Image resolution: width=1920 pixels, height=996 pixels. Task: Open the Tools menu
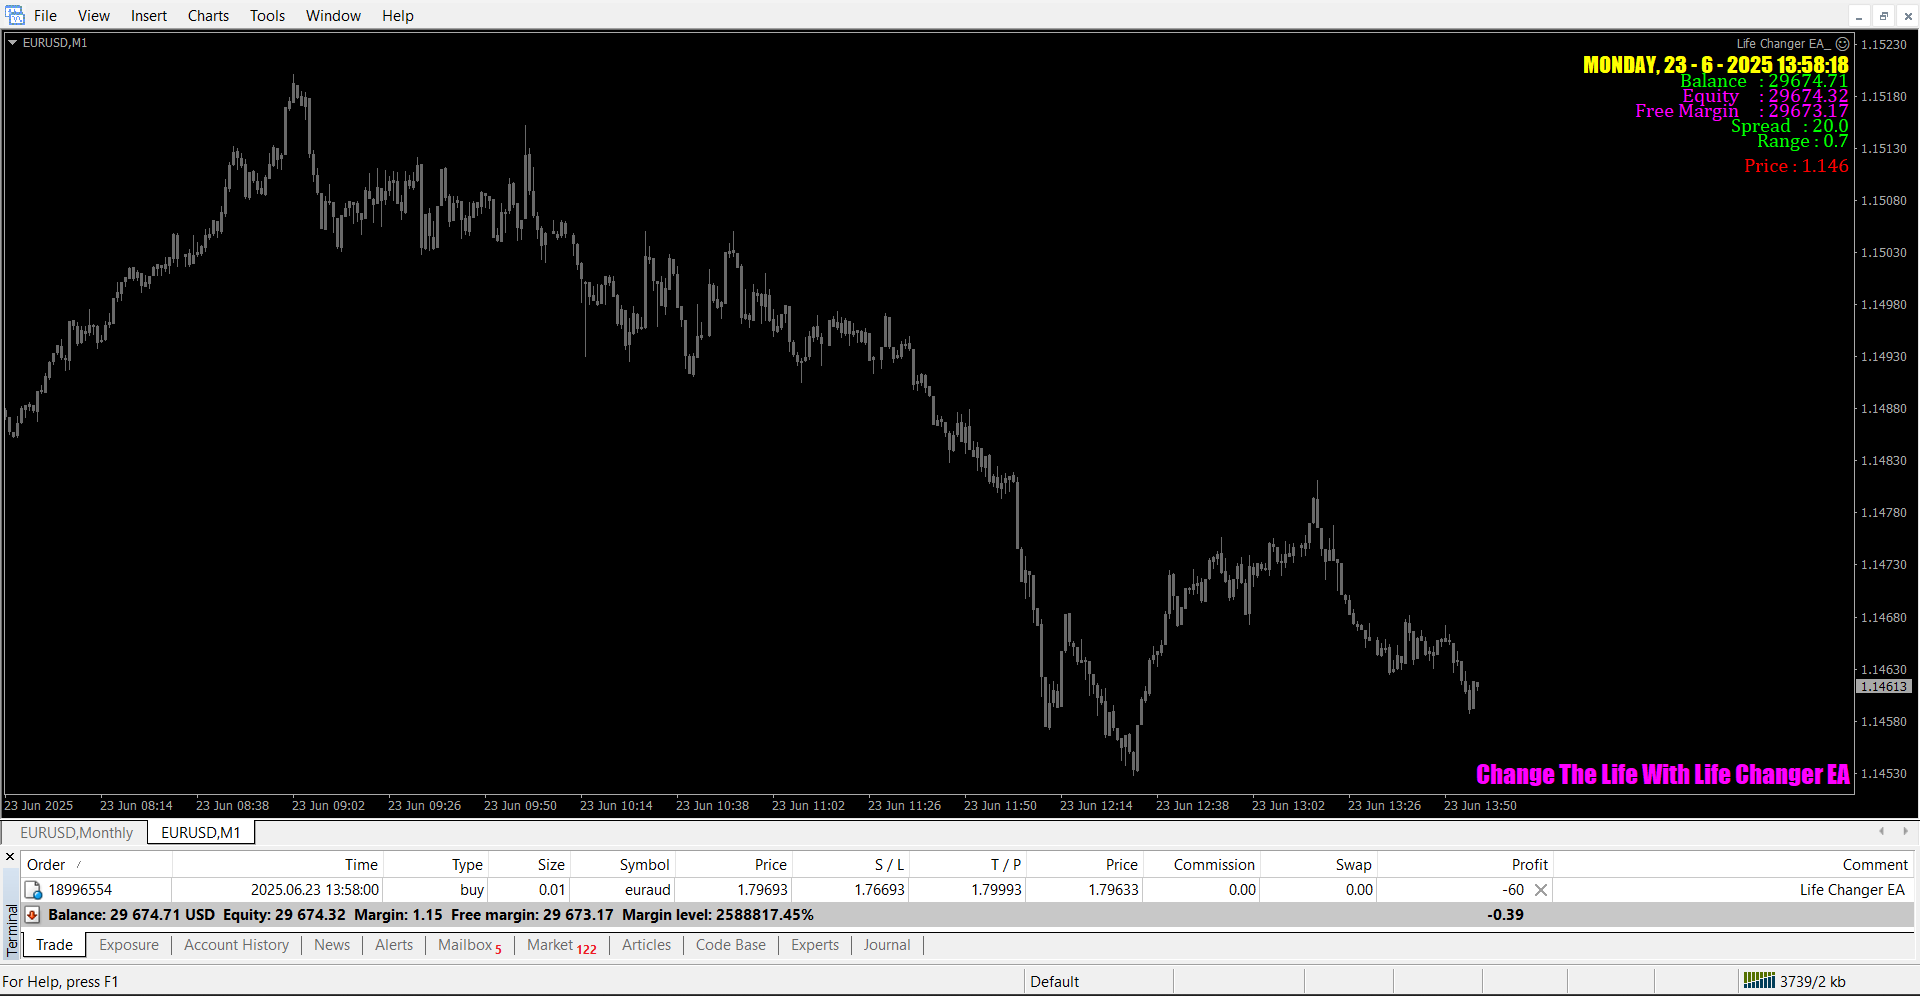tap(267, 16)
